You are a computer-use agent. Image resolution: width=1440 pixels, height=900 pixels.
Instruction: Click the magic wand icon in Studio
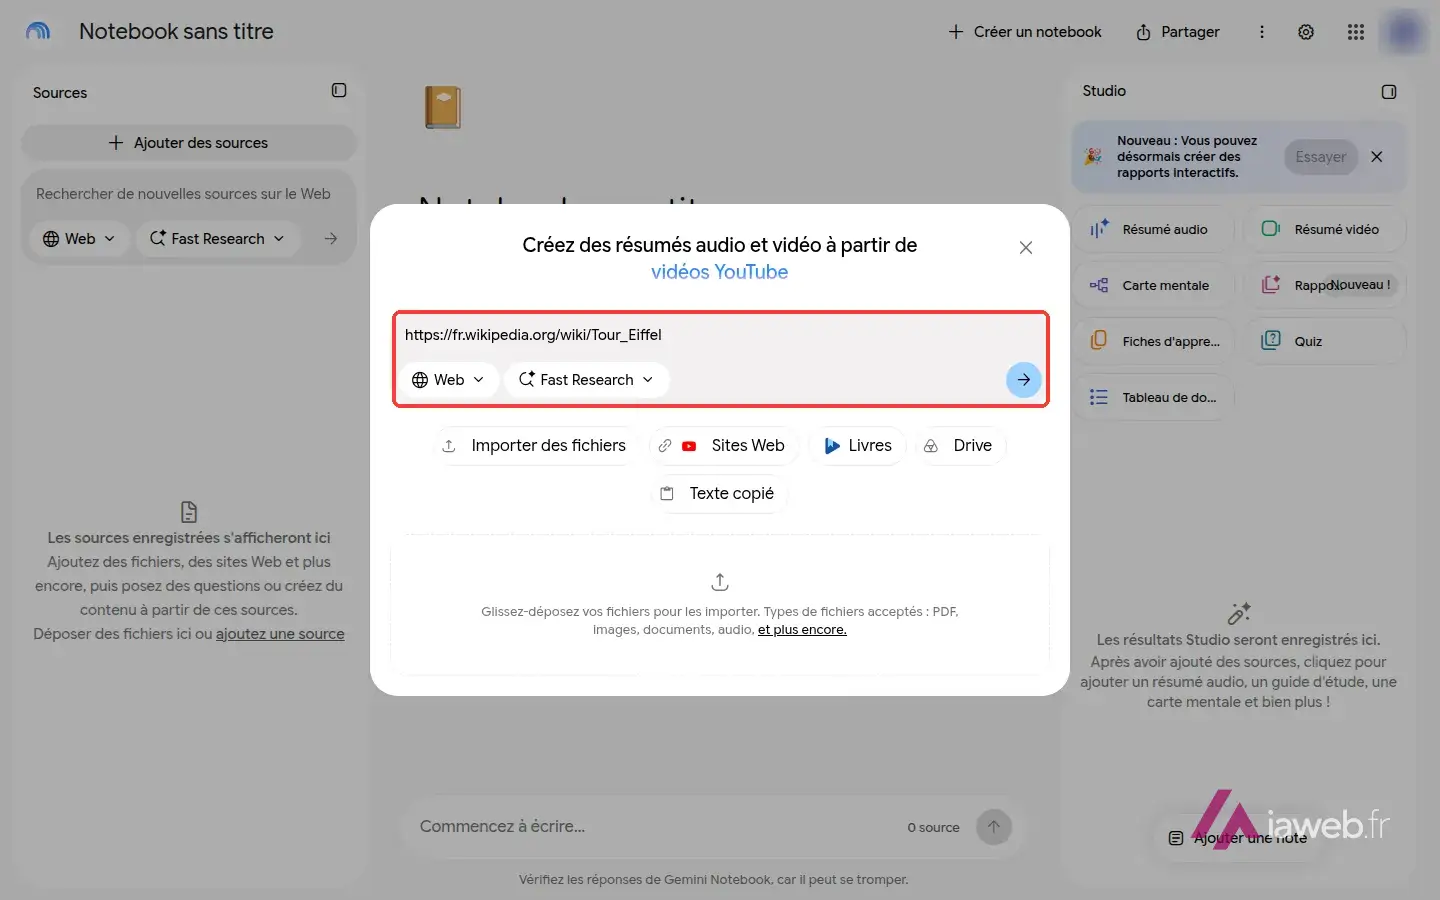click(x=1239, y=613)
